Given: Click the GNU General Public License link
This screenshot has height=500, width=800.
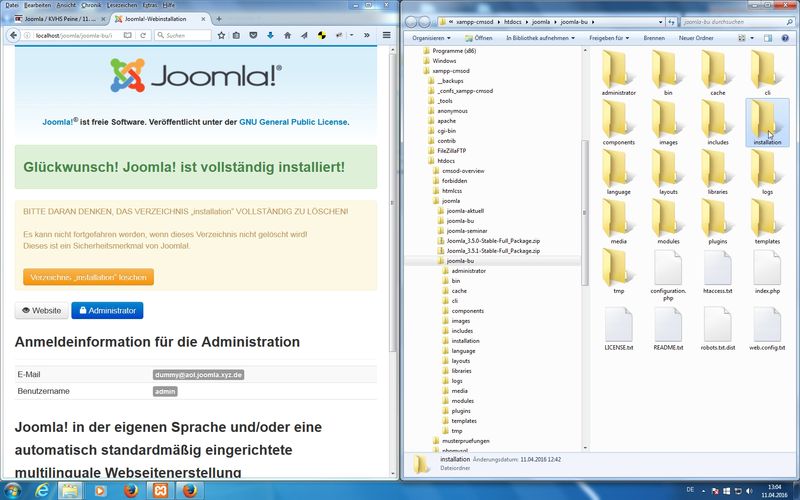Looking at the screenshot, I should pos(293,122).
